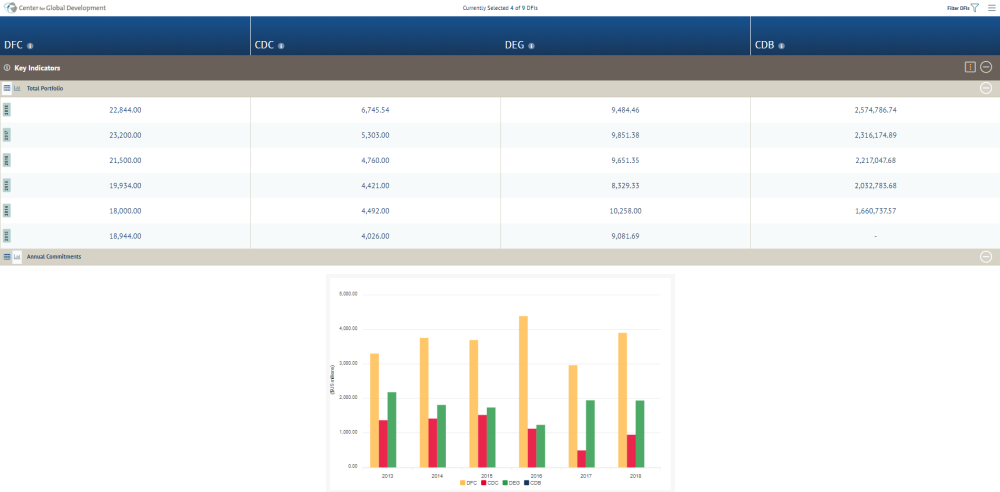Click the red CDC bar for 2017

(x=582, y=459)
